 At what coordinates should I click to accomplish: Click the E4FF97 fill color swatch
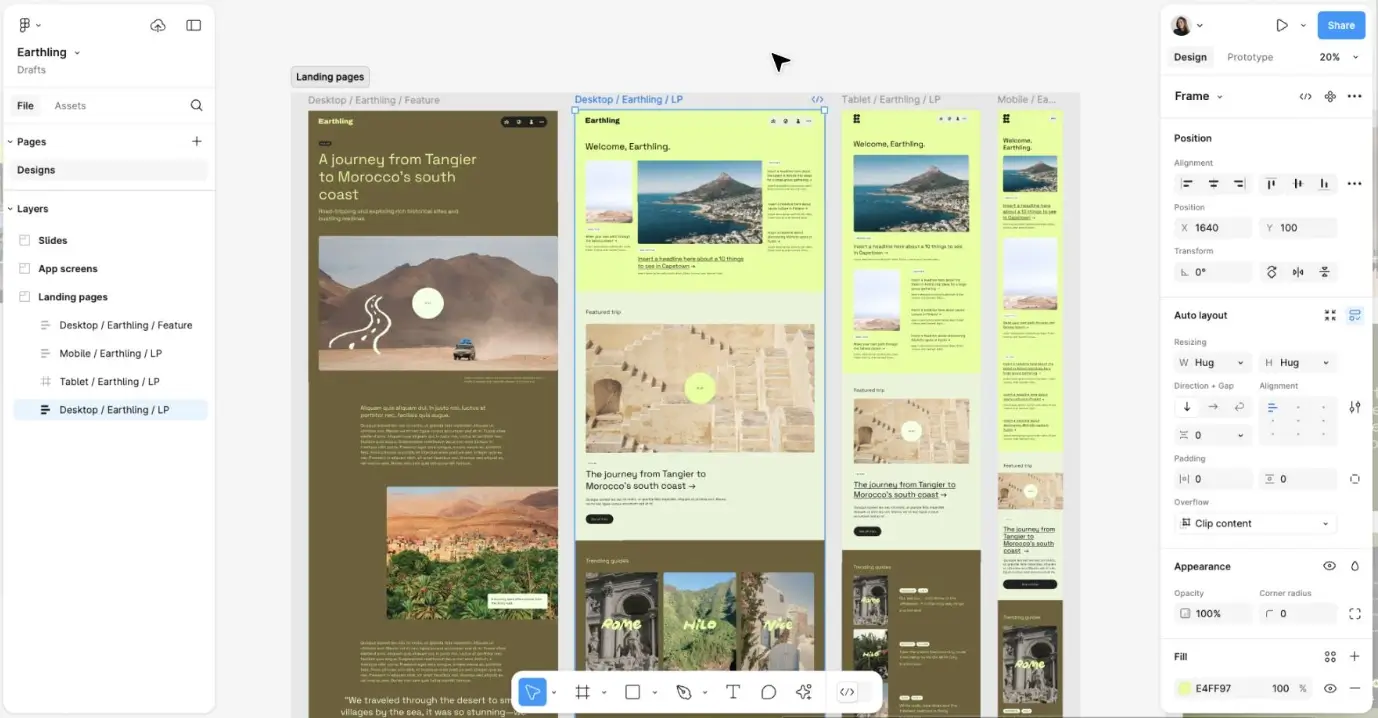pos(1185,688)
